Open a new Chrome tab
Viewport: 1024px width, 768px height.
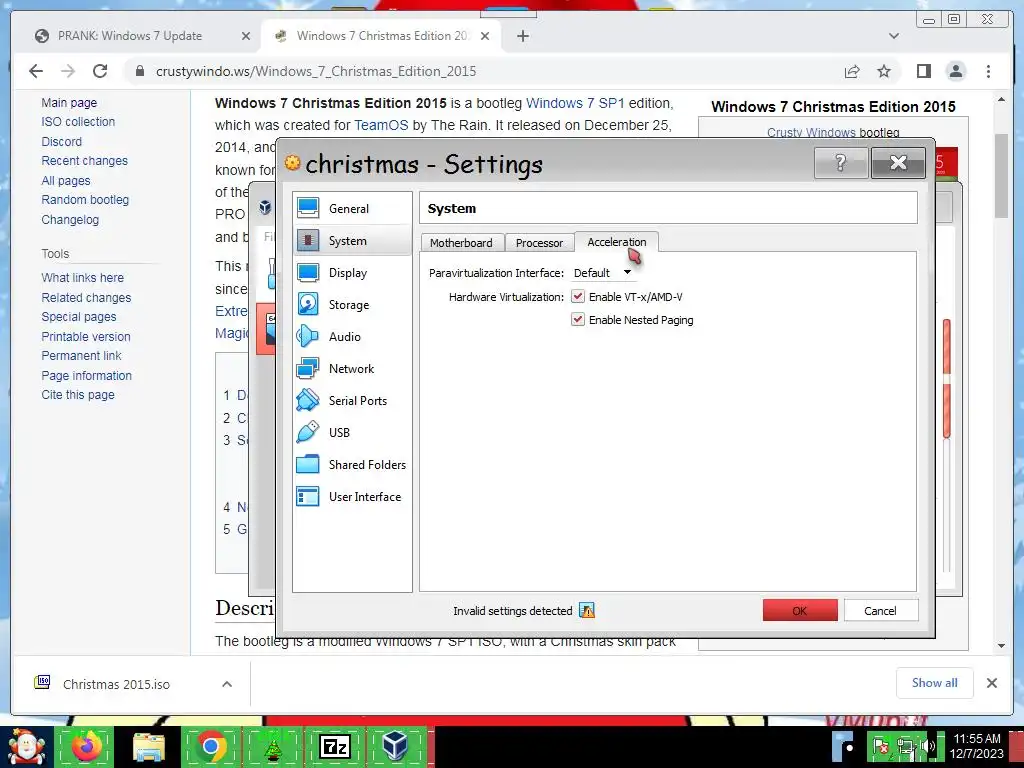[522, 36]
